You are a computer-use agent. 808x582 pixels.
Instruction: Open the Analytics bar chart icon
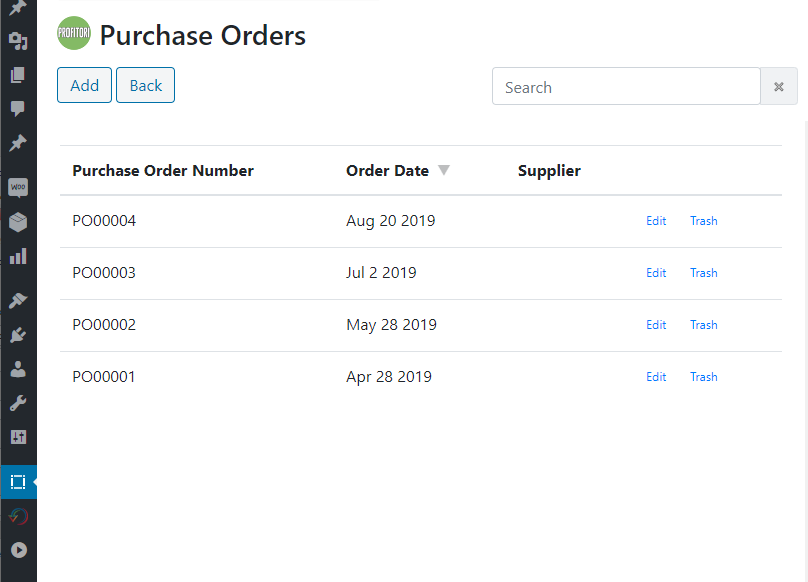[18, 256]
